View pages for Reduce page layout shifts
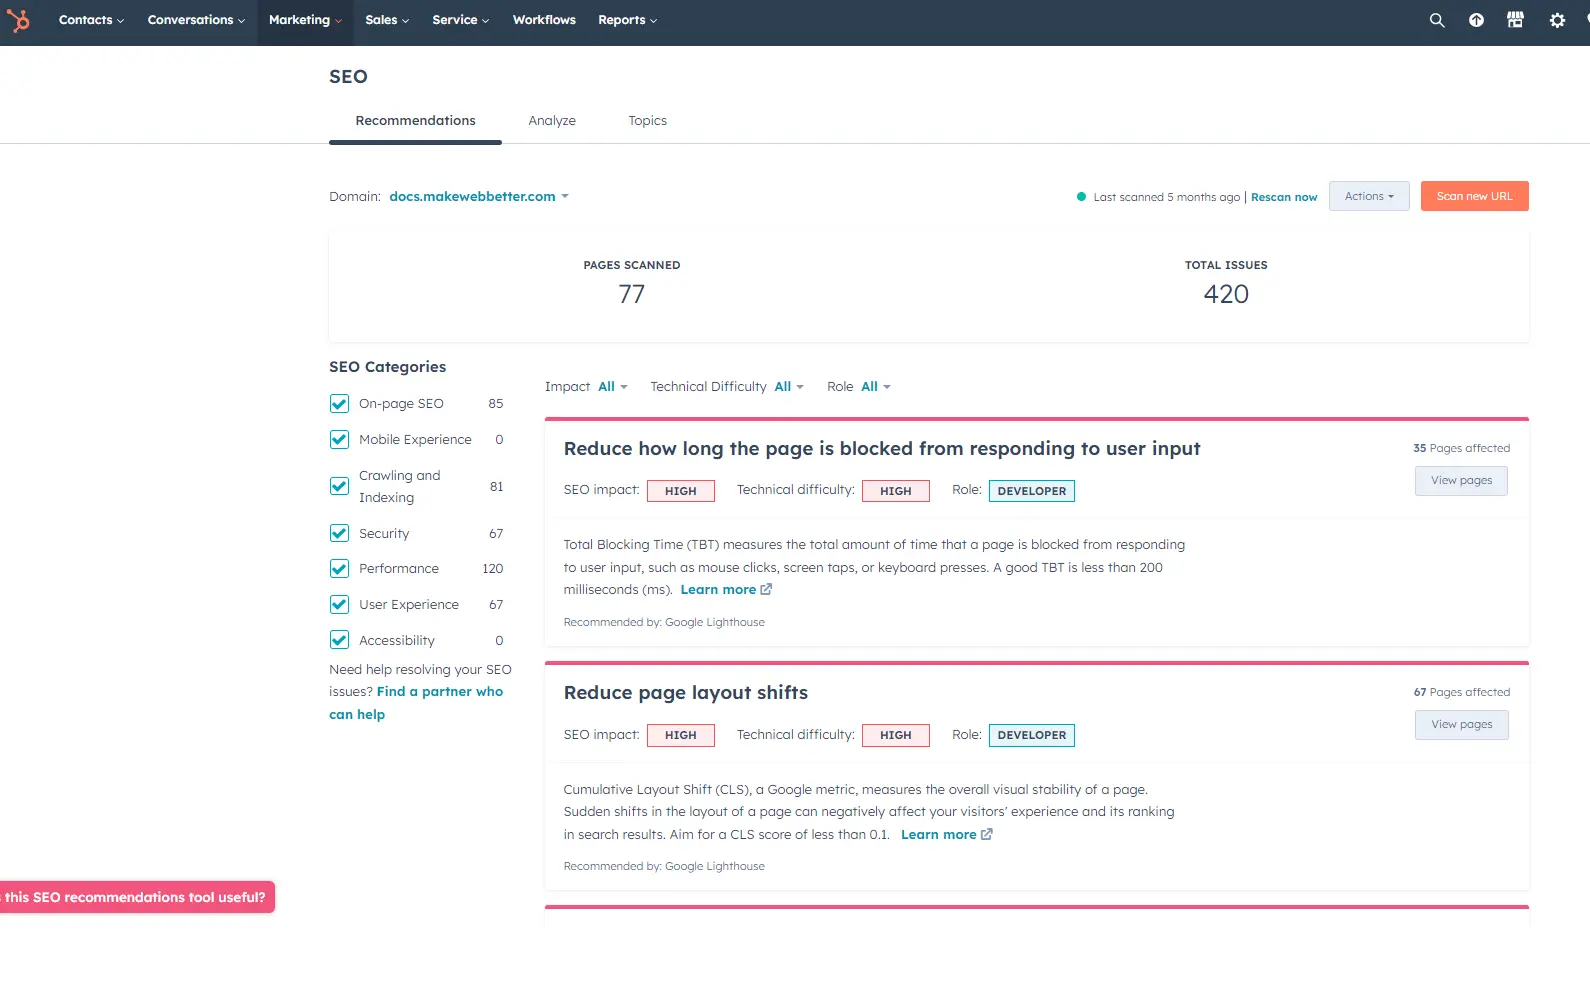1590x985 pixels. (1461, 725)
